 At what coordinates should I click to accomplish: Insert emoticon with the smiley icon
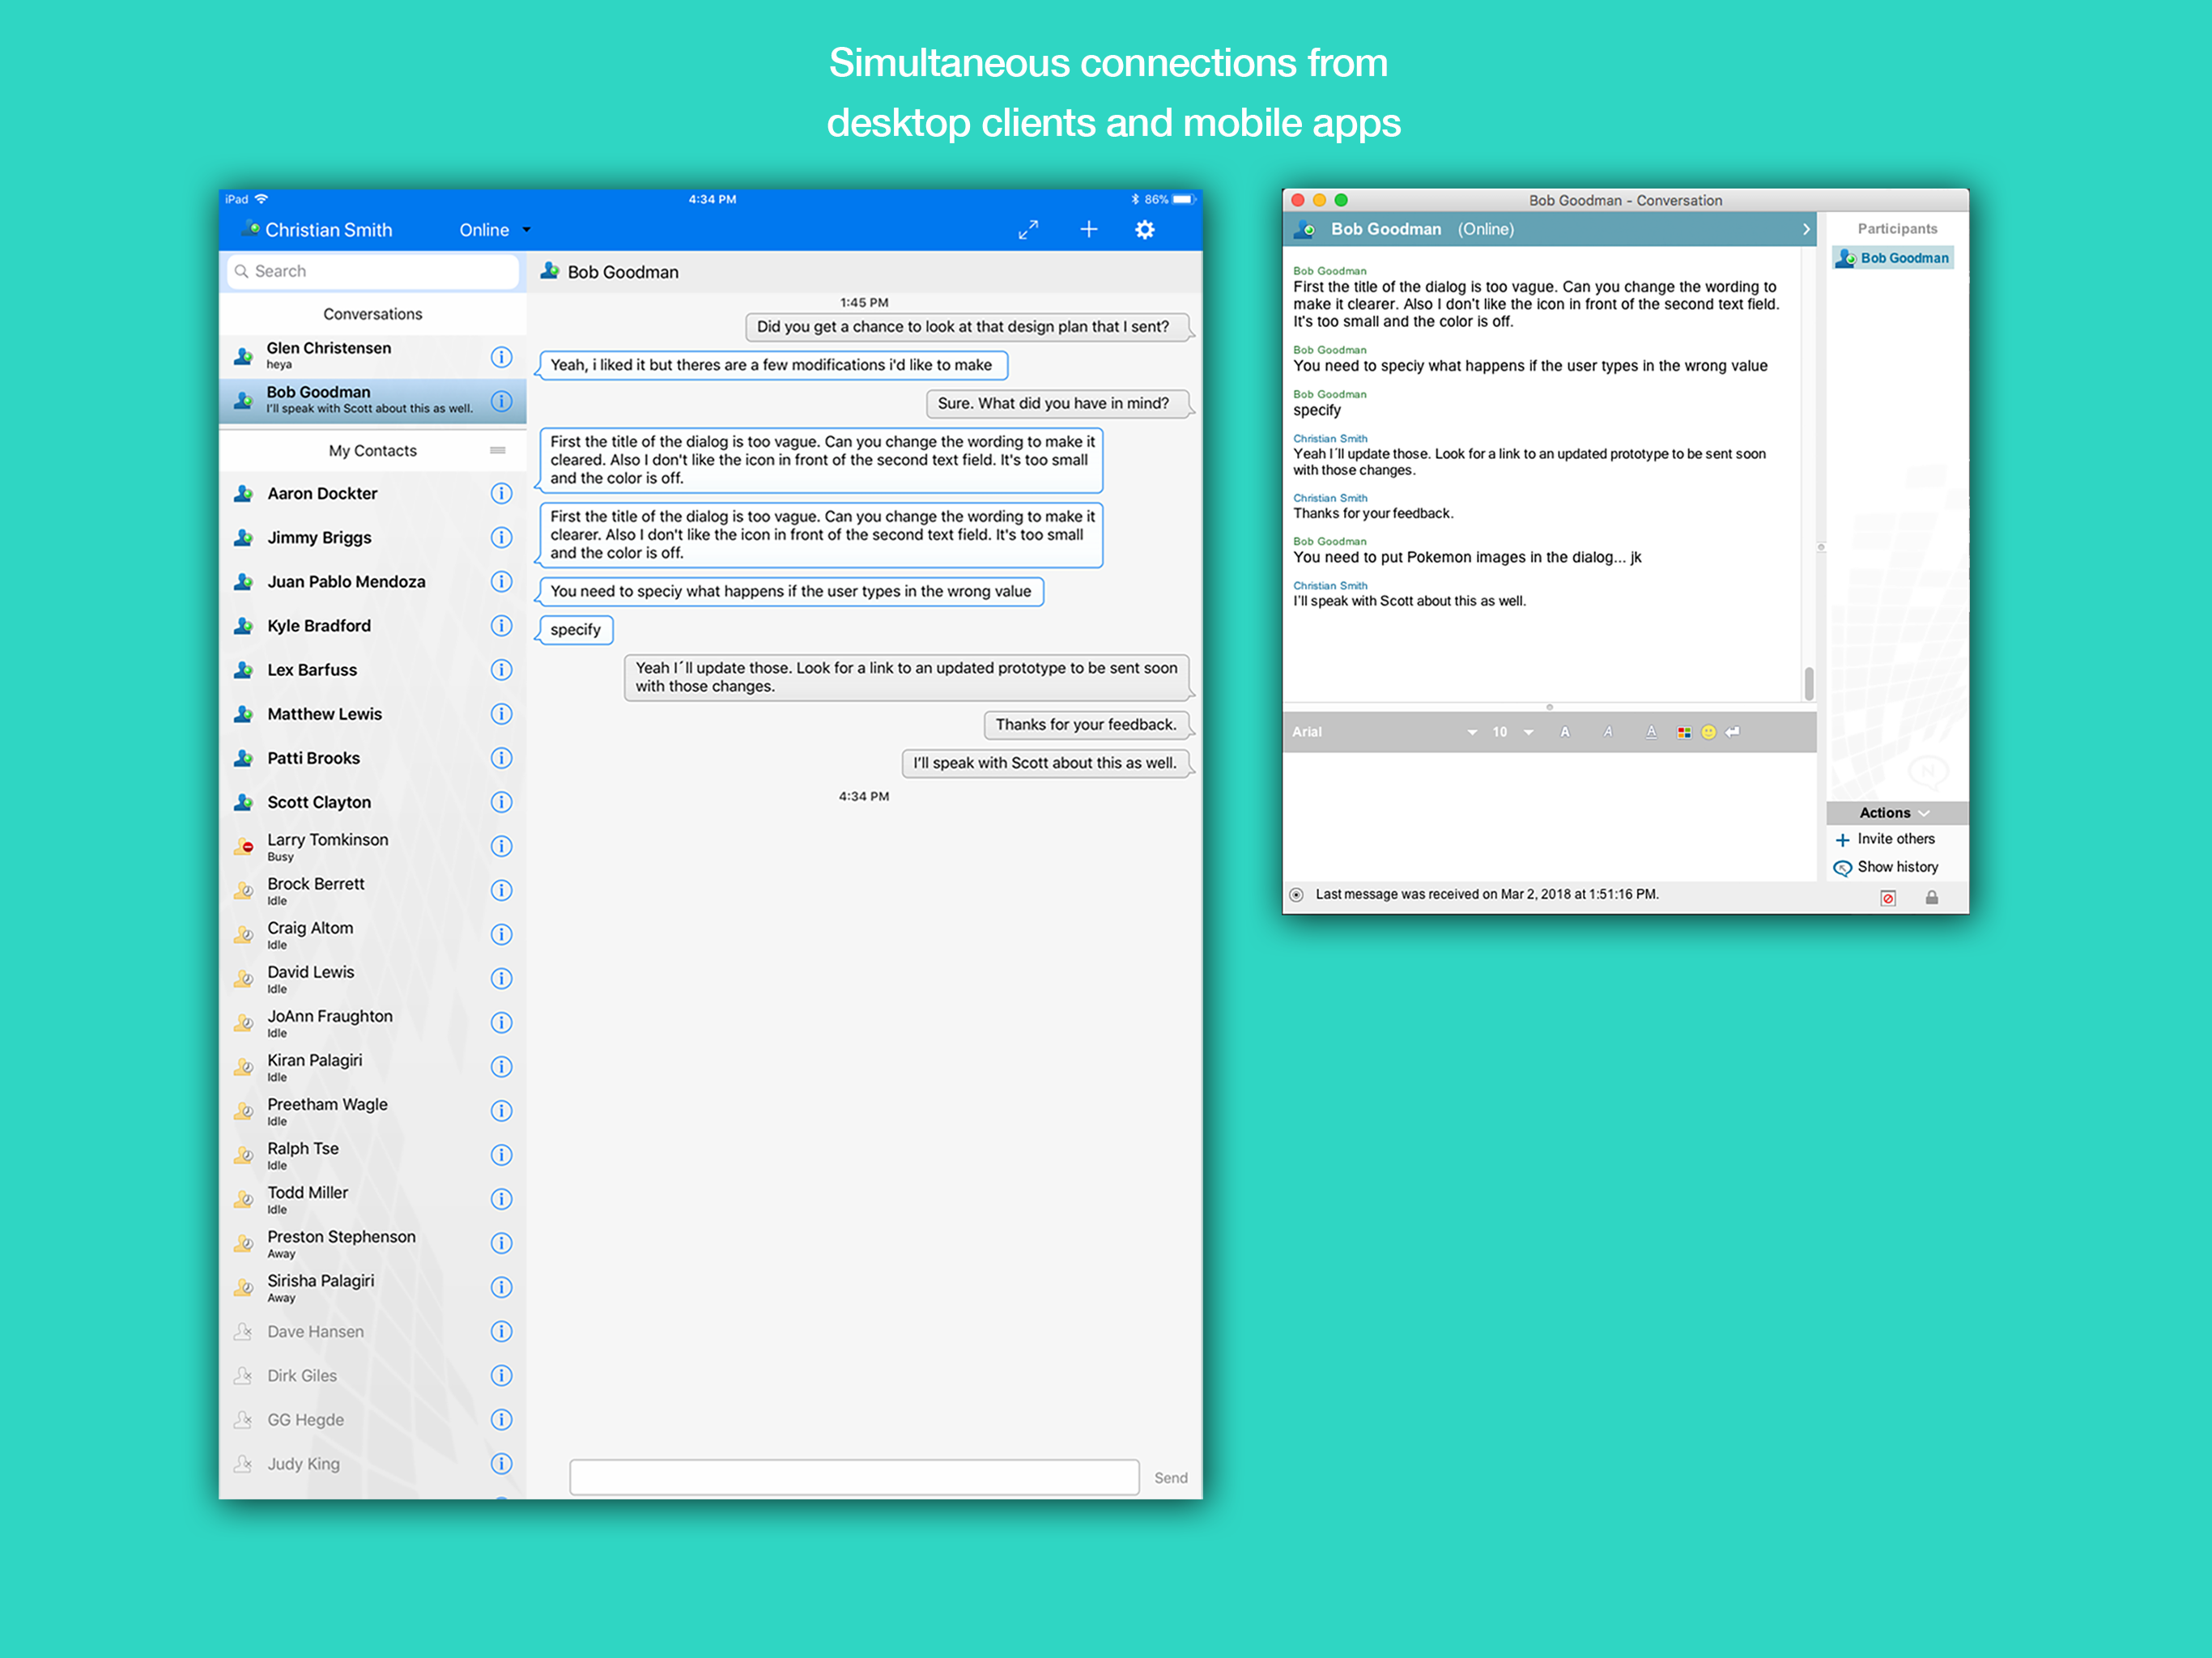click(x=1708, y=732)
